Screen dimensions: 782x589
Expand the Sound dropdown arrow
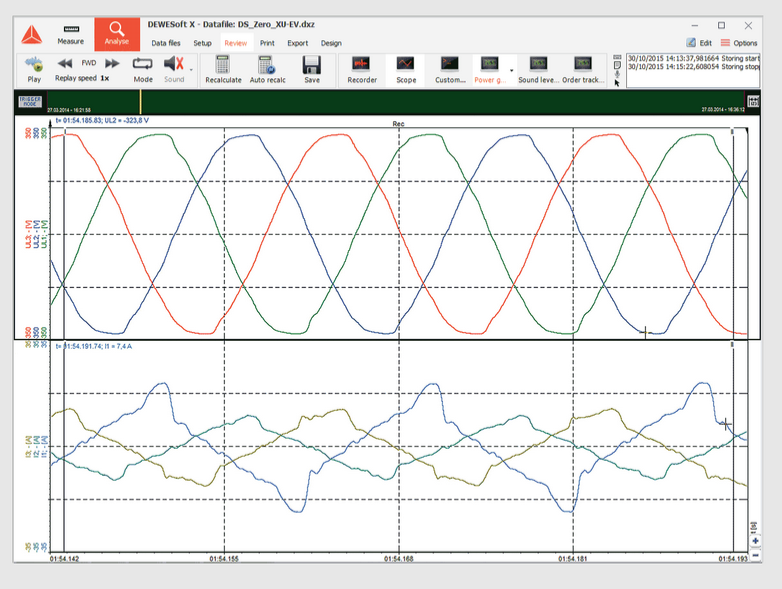[191, 68]
